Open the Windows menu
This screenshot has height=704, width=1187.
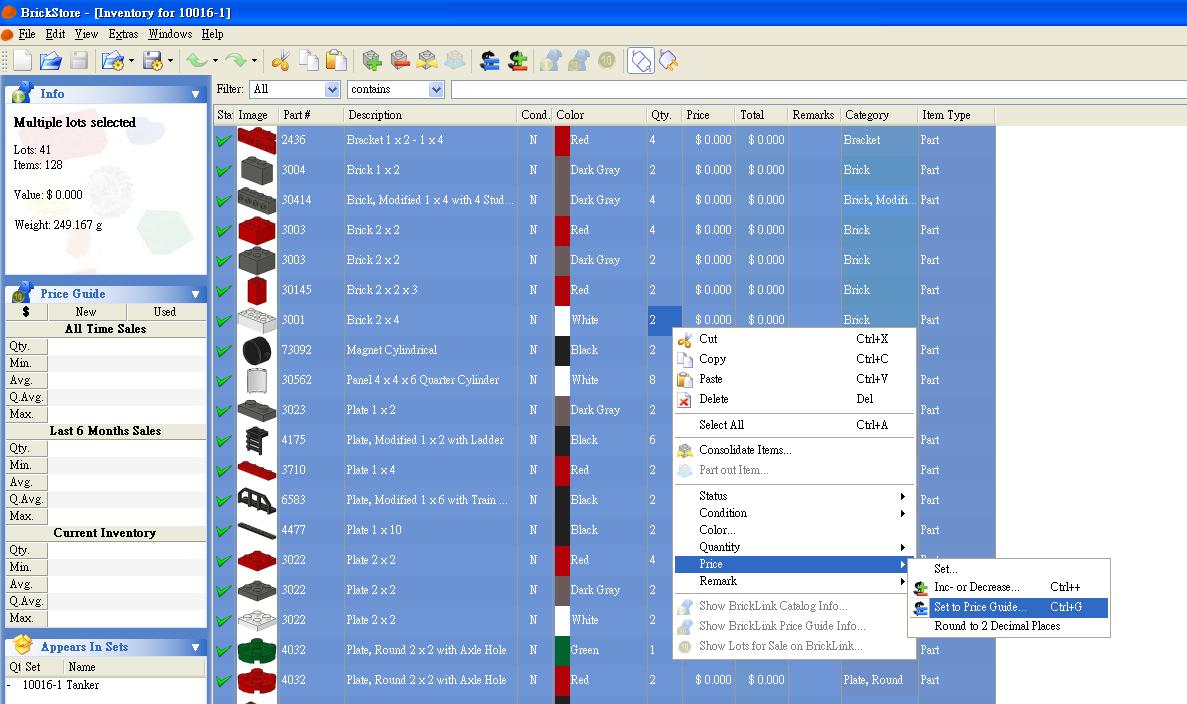click(x=170, y=34)
